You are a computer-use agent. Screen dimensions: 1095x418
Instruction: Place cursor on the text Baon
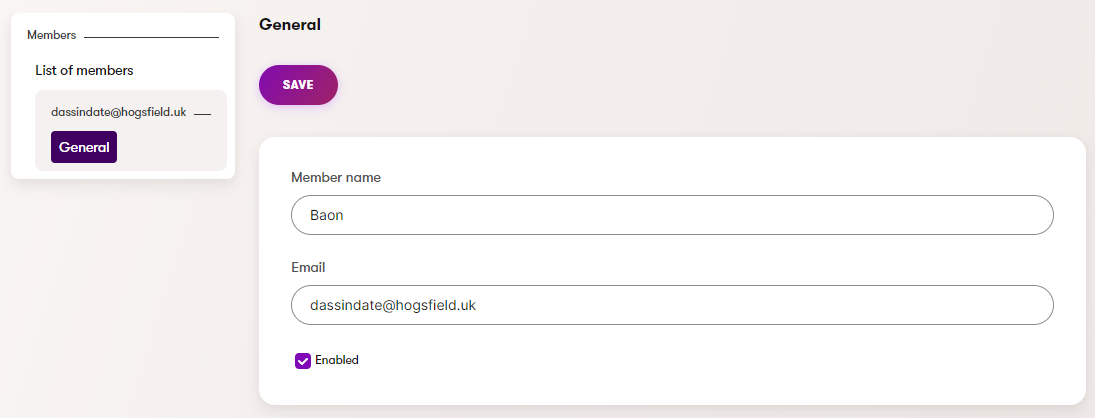[327, 215]
